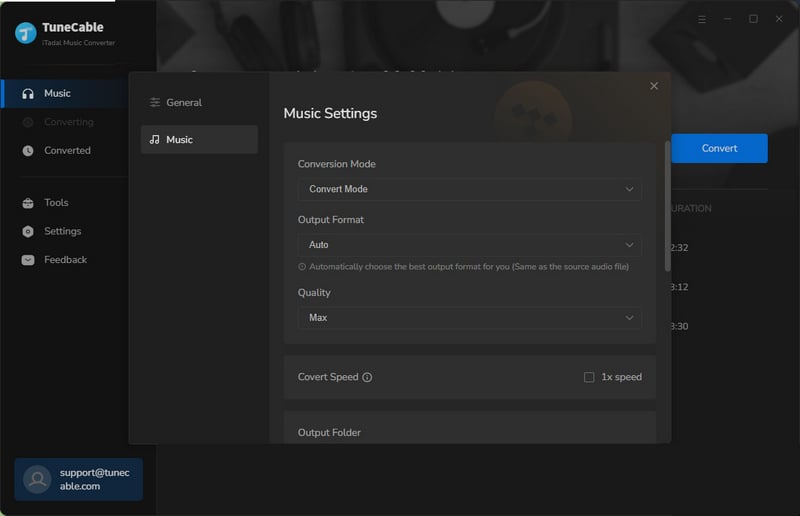The width and height of the screenshot is (800, 516).
Task: Click the info icon beside Covert Speed
Action: pos(367,377)
